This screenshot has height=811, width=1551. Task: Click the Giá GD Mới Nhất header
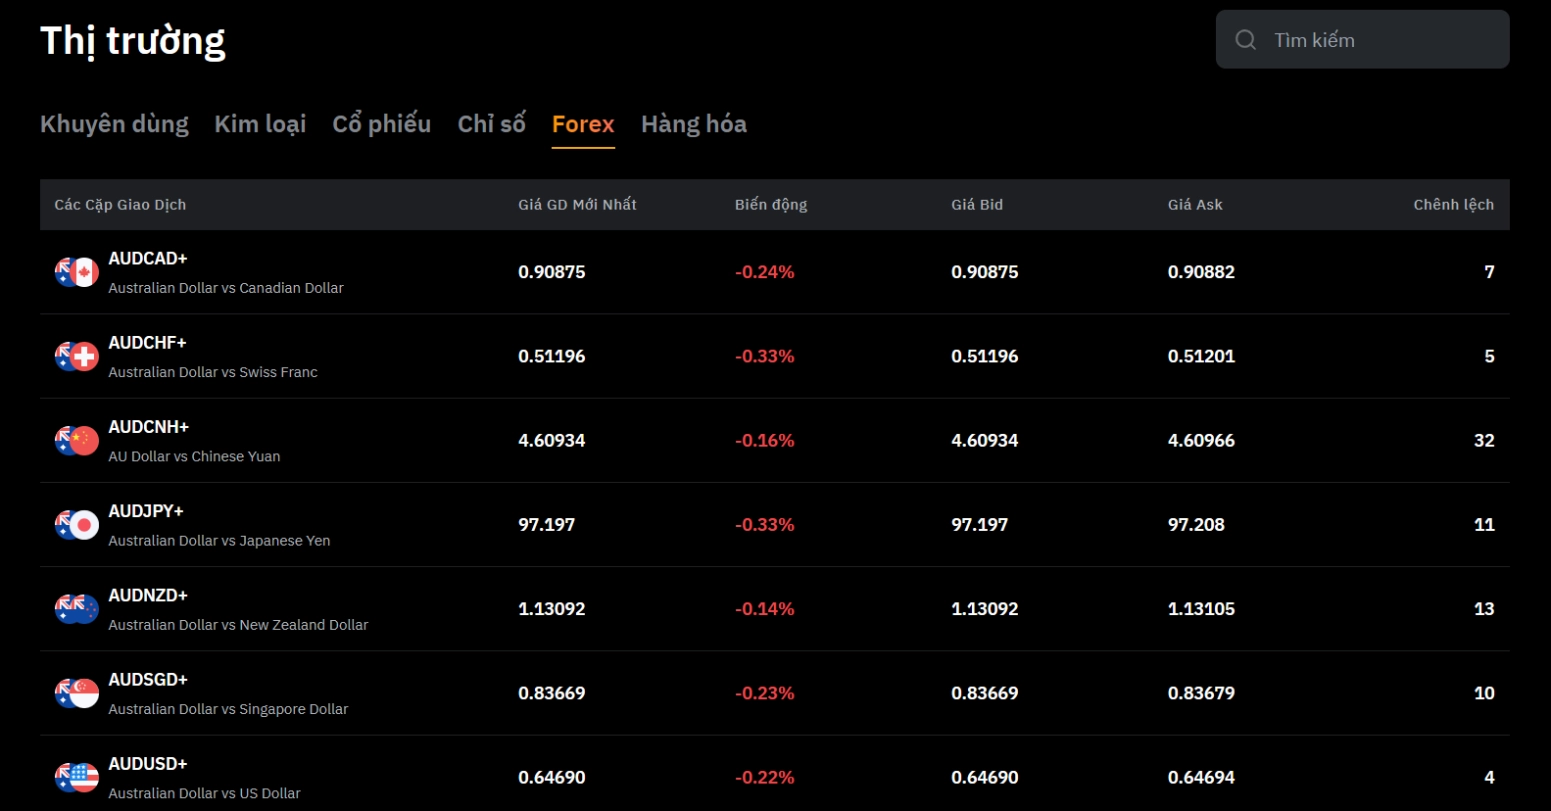coord(577,205)
